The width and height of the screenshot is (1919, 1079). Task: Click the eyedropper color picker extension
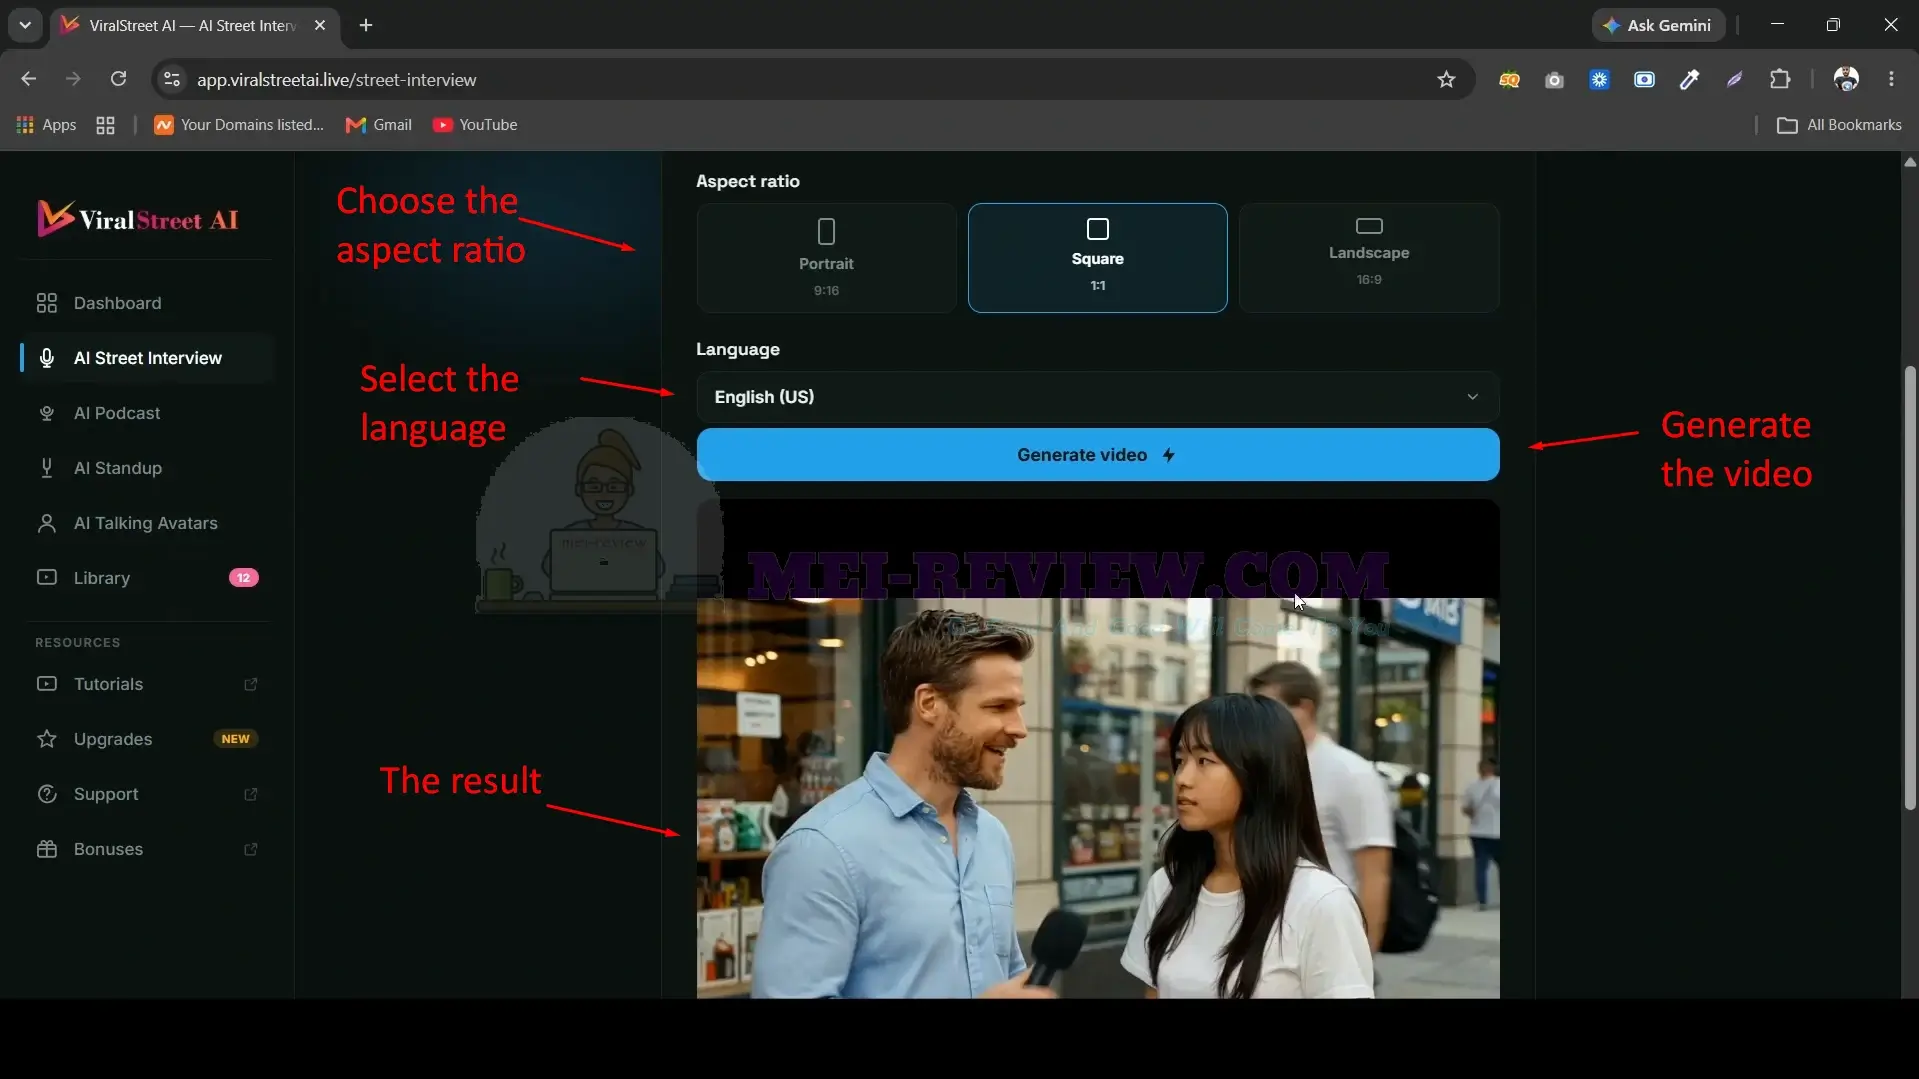click(1689, 79)
